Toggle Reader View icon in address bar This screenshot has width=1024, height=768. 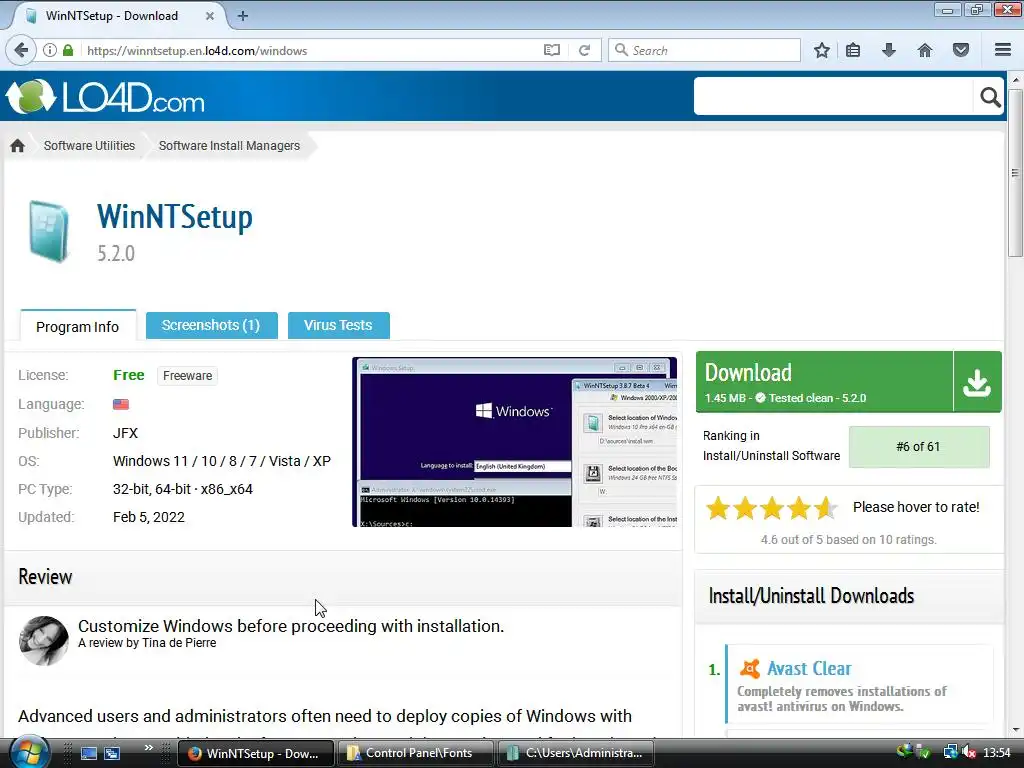(x=552, y=50)
